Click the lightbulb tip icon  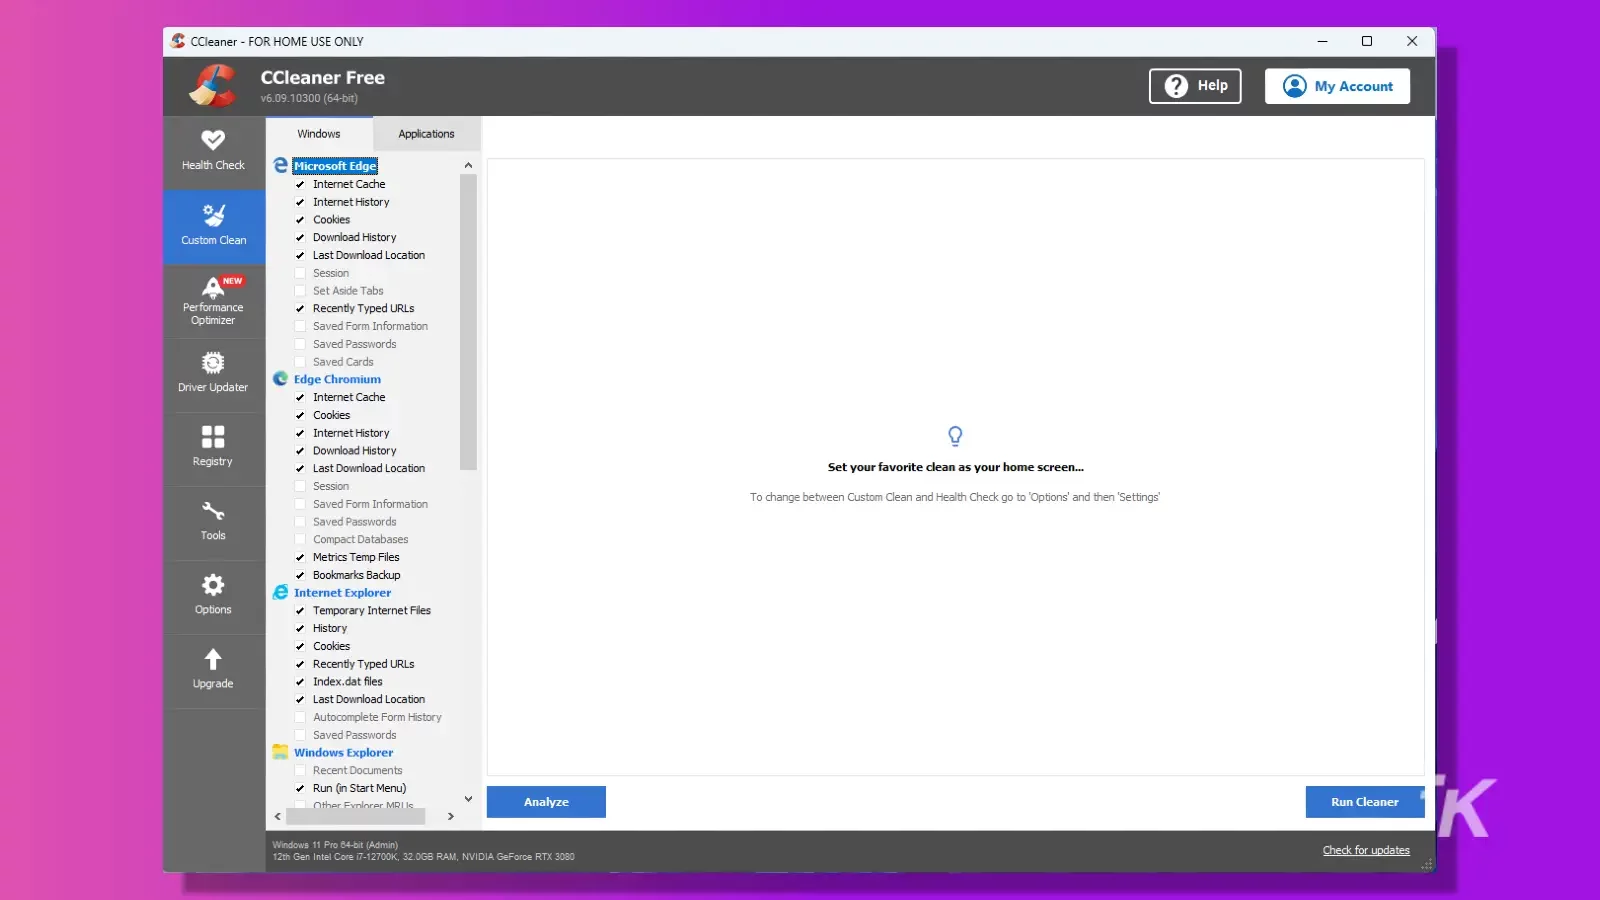(955, 436)
